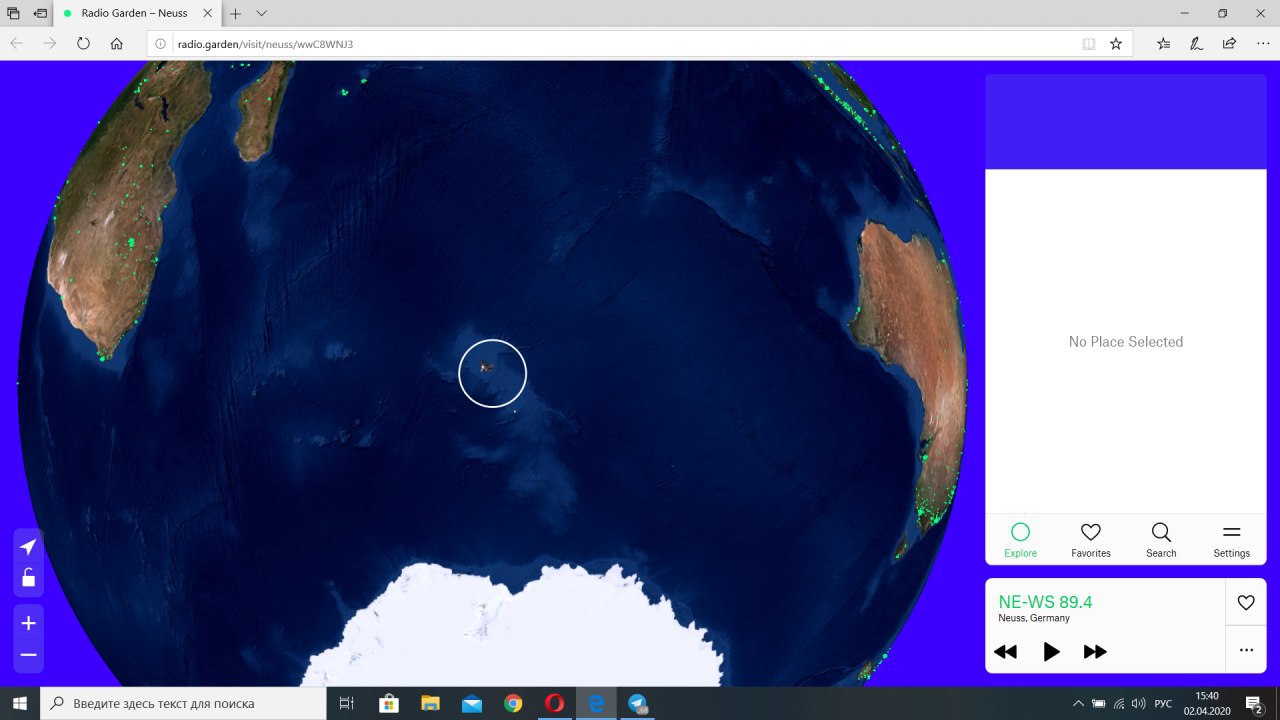Open the Windows Start menu
Image resolution: width=1280 pixels, height=720 pixels.
coord(20,704)
